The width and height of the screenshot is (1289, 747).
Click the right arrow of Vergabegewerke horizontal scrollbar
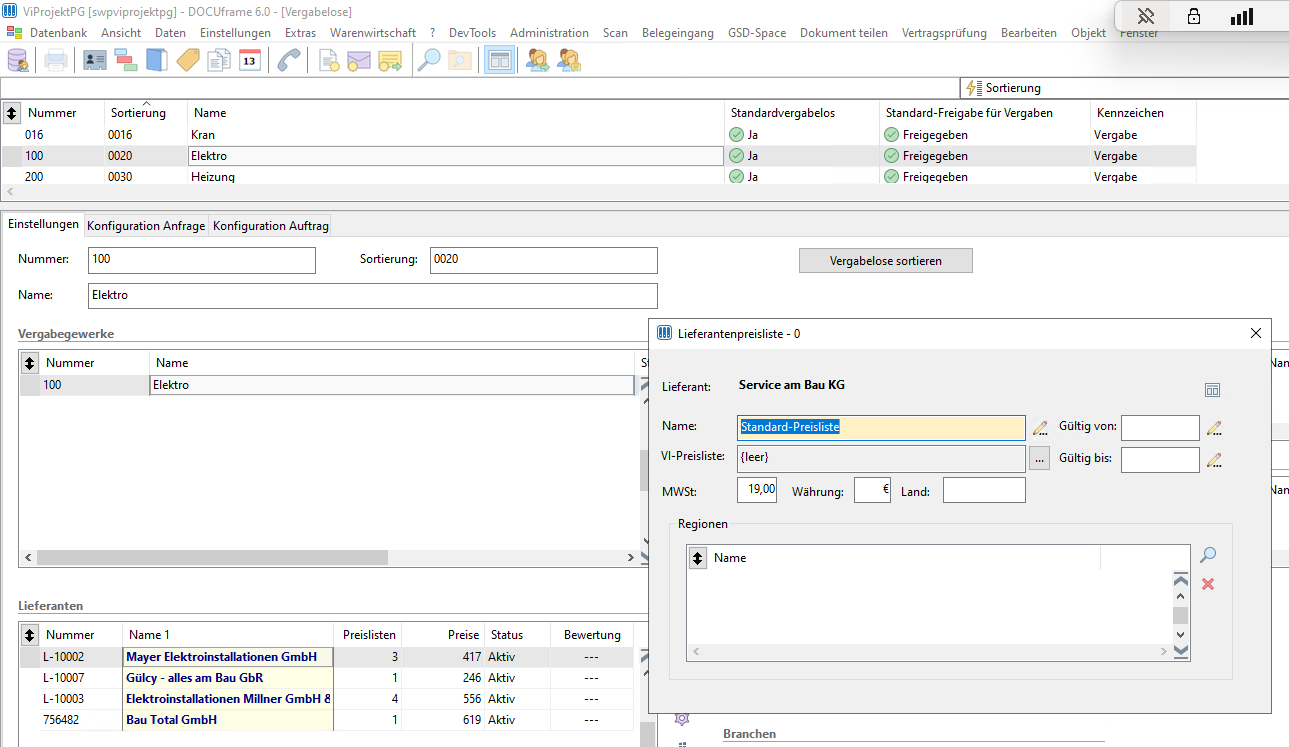[x=630, y=558]
